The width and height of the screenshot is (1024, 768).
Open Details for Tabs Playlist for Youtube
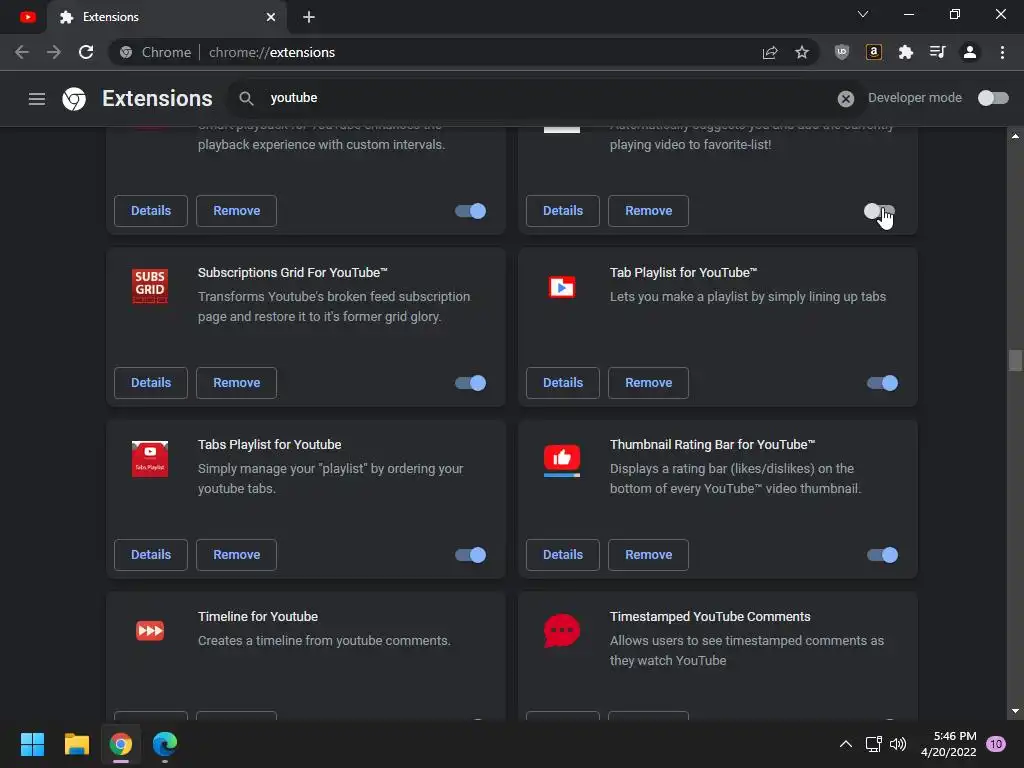point(151,555)
